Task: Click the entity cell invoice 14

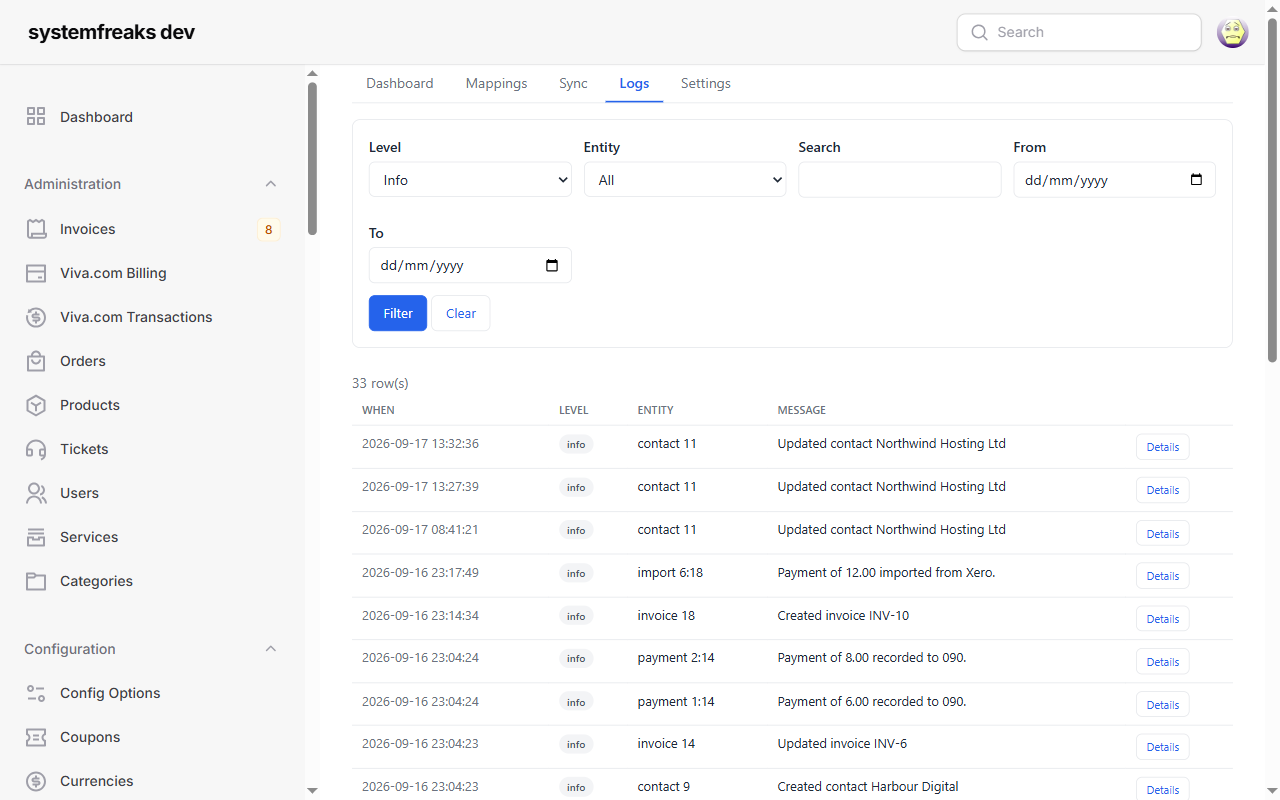Action: (x=666, y=744)
